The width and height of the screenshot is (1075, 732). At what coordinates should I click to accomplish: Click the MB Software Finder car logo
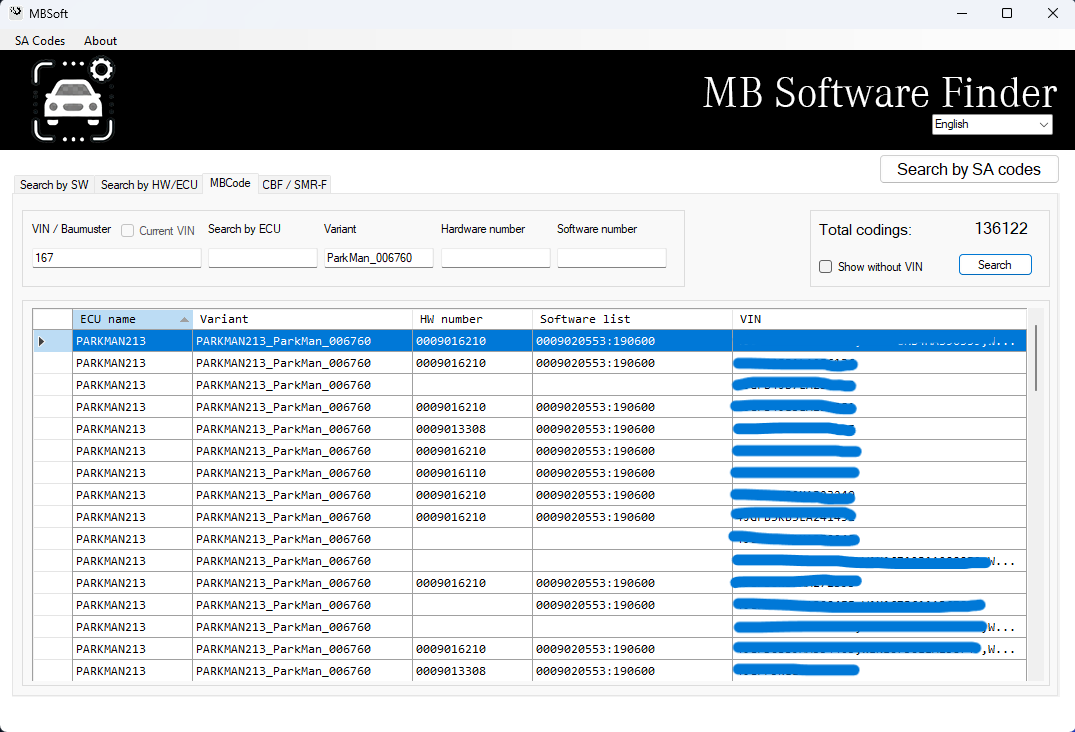click(74, 100)
